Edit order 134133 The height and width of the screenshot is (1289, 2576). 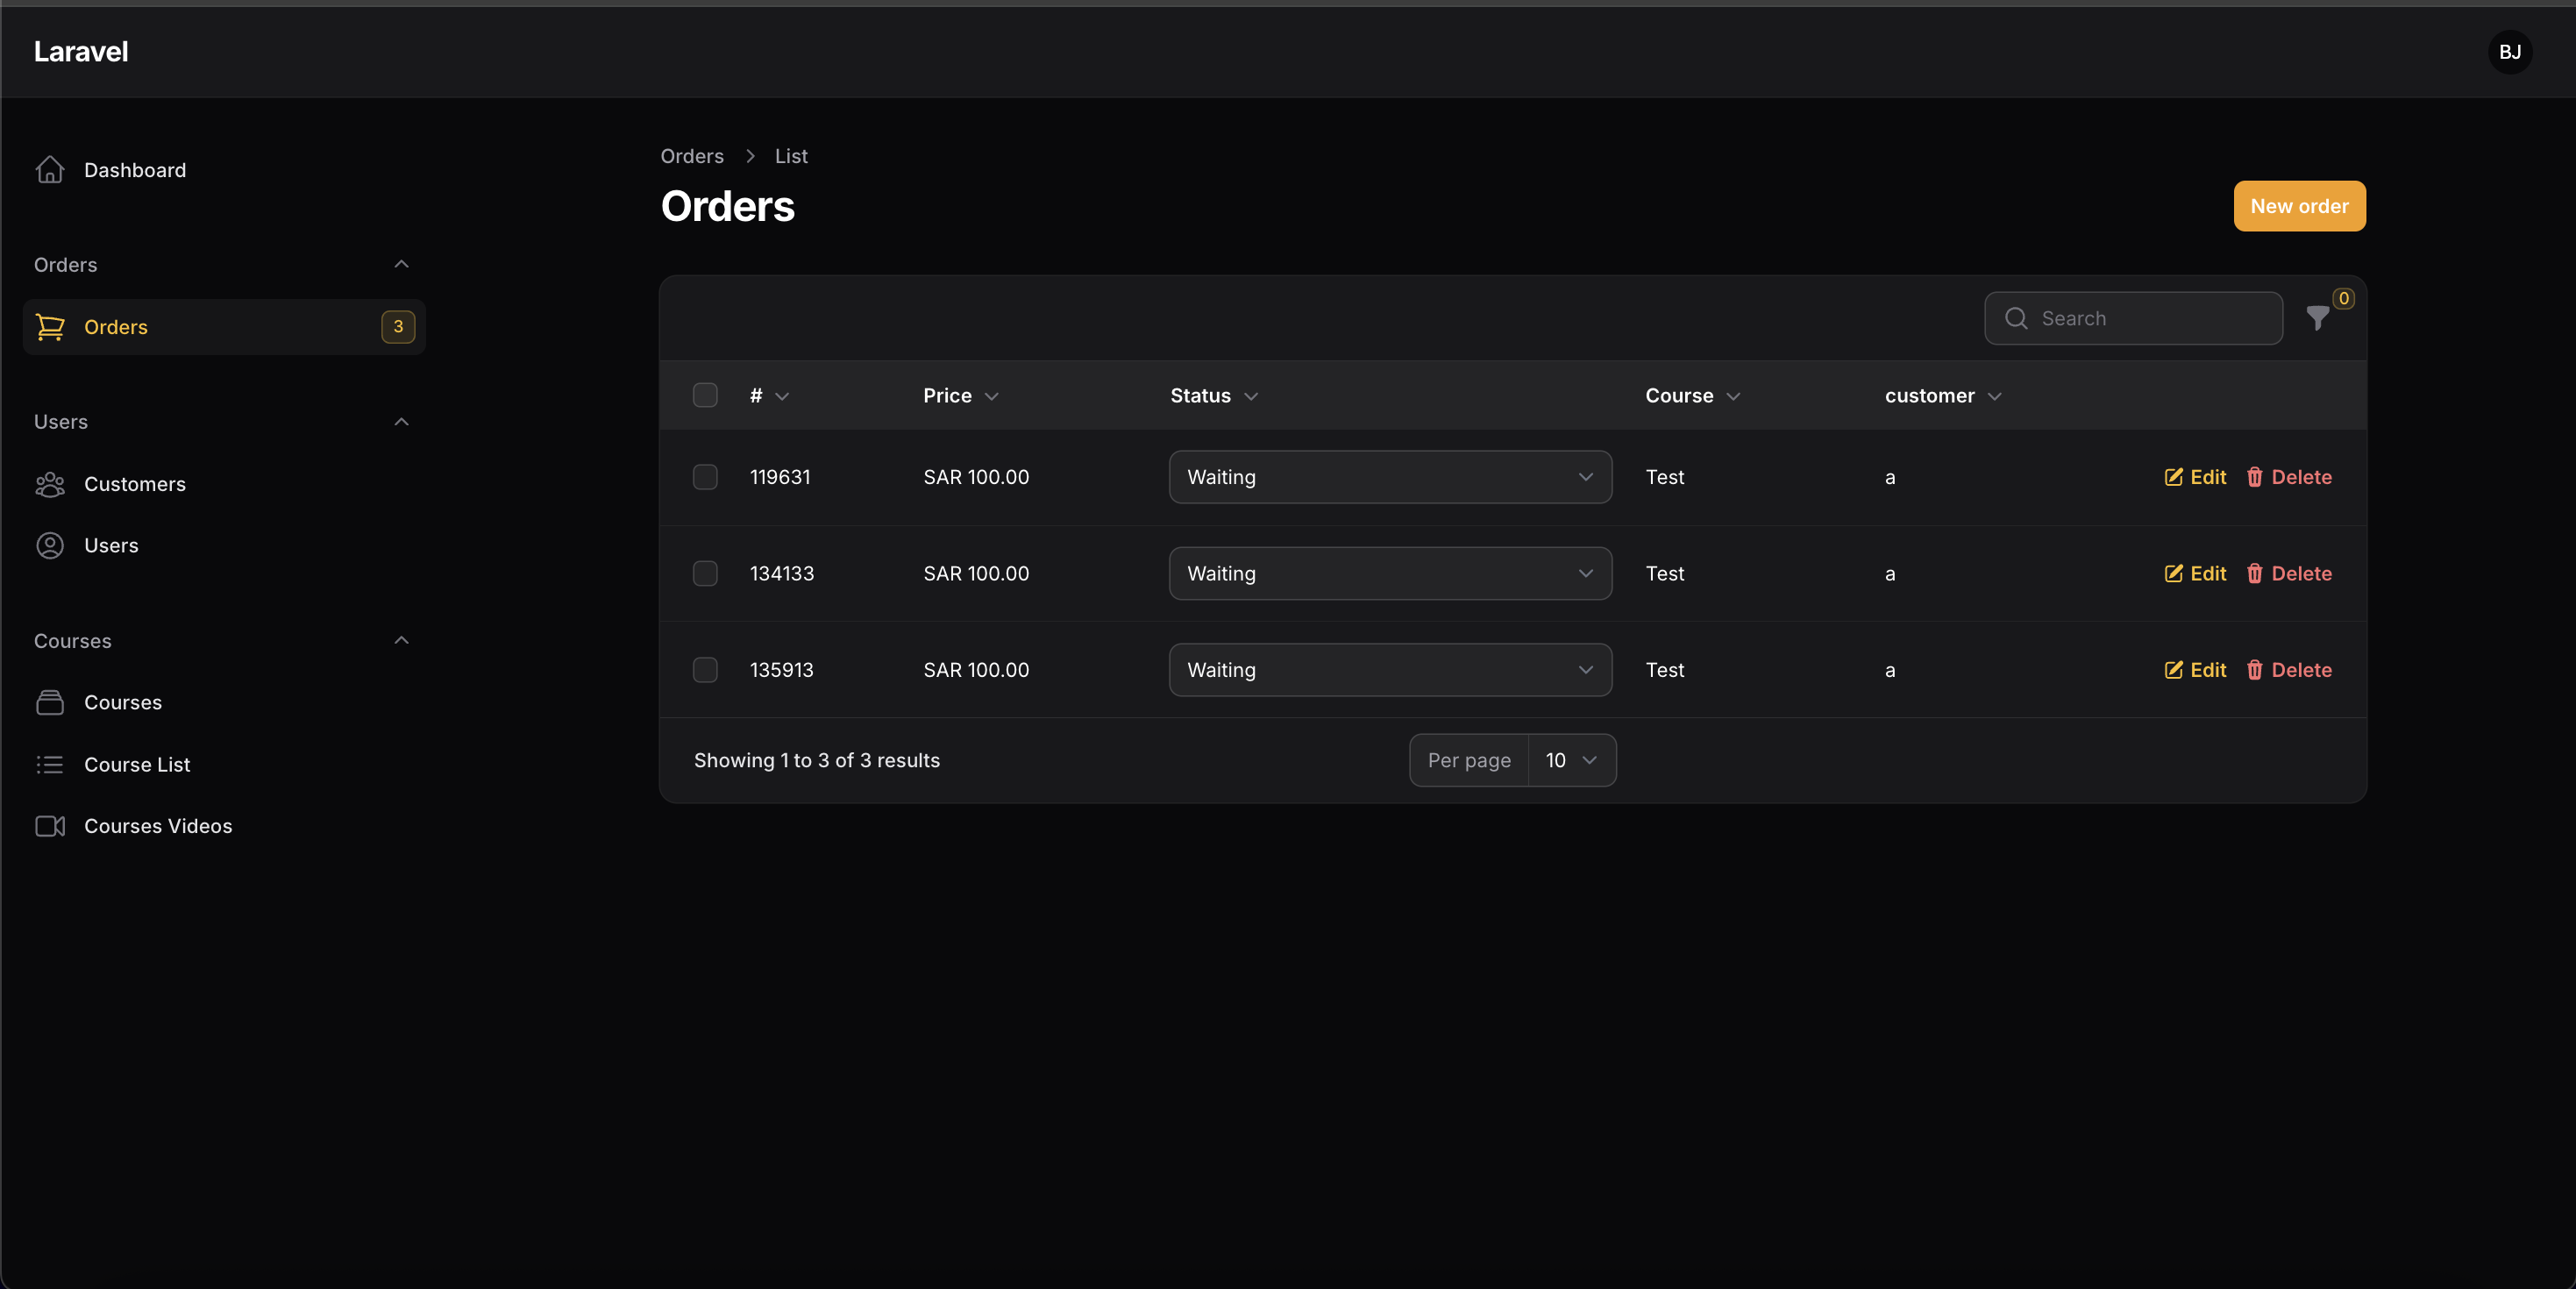click(x=2195, y=573)
